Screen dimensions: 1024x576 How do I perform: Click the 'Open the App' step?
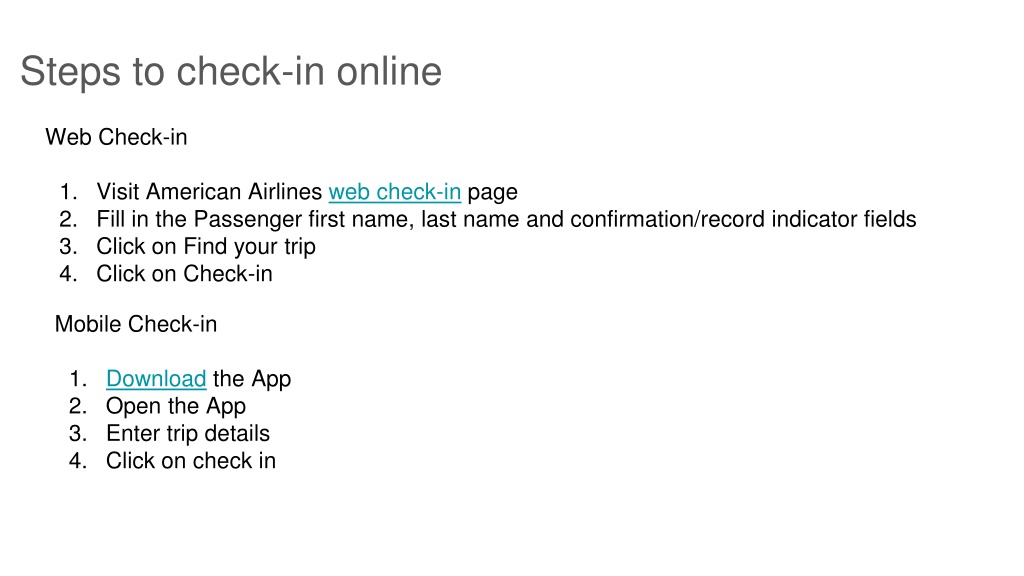[x=176, y=406]
